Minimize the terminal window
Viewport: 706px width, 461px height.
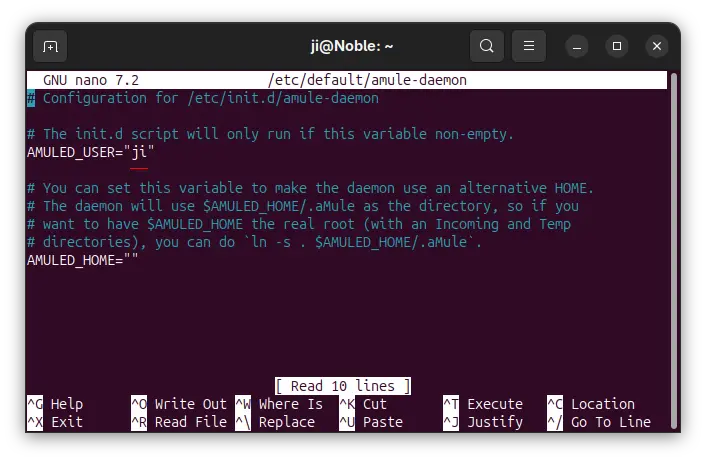[x=577, y=46]
